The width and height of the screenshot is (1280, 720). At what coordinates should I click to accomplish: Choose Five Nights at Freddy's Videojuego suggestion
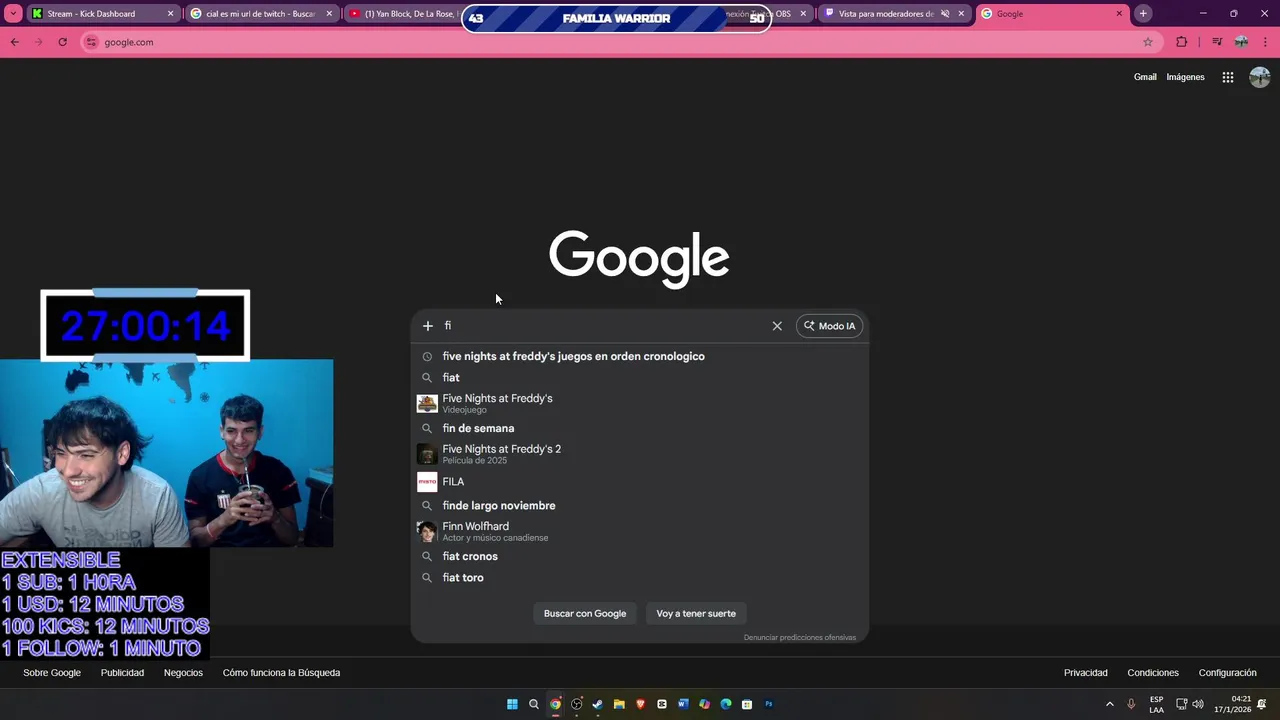[640, 403]
